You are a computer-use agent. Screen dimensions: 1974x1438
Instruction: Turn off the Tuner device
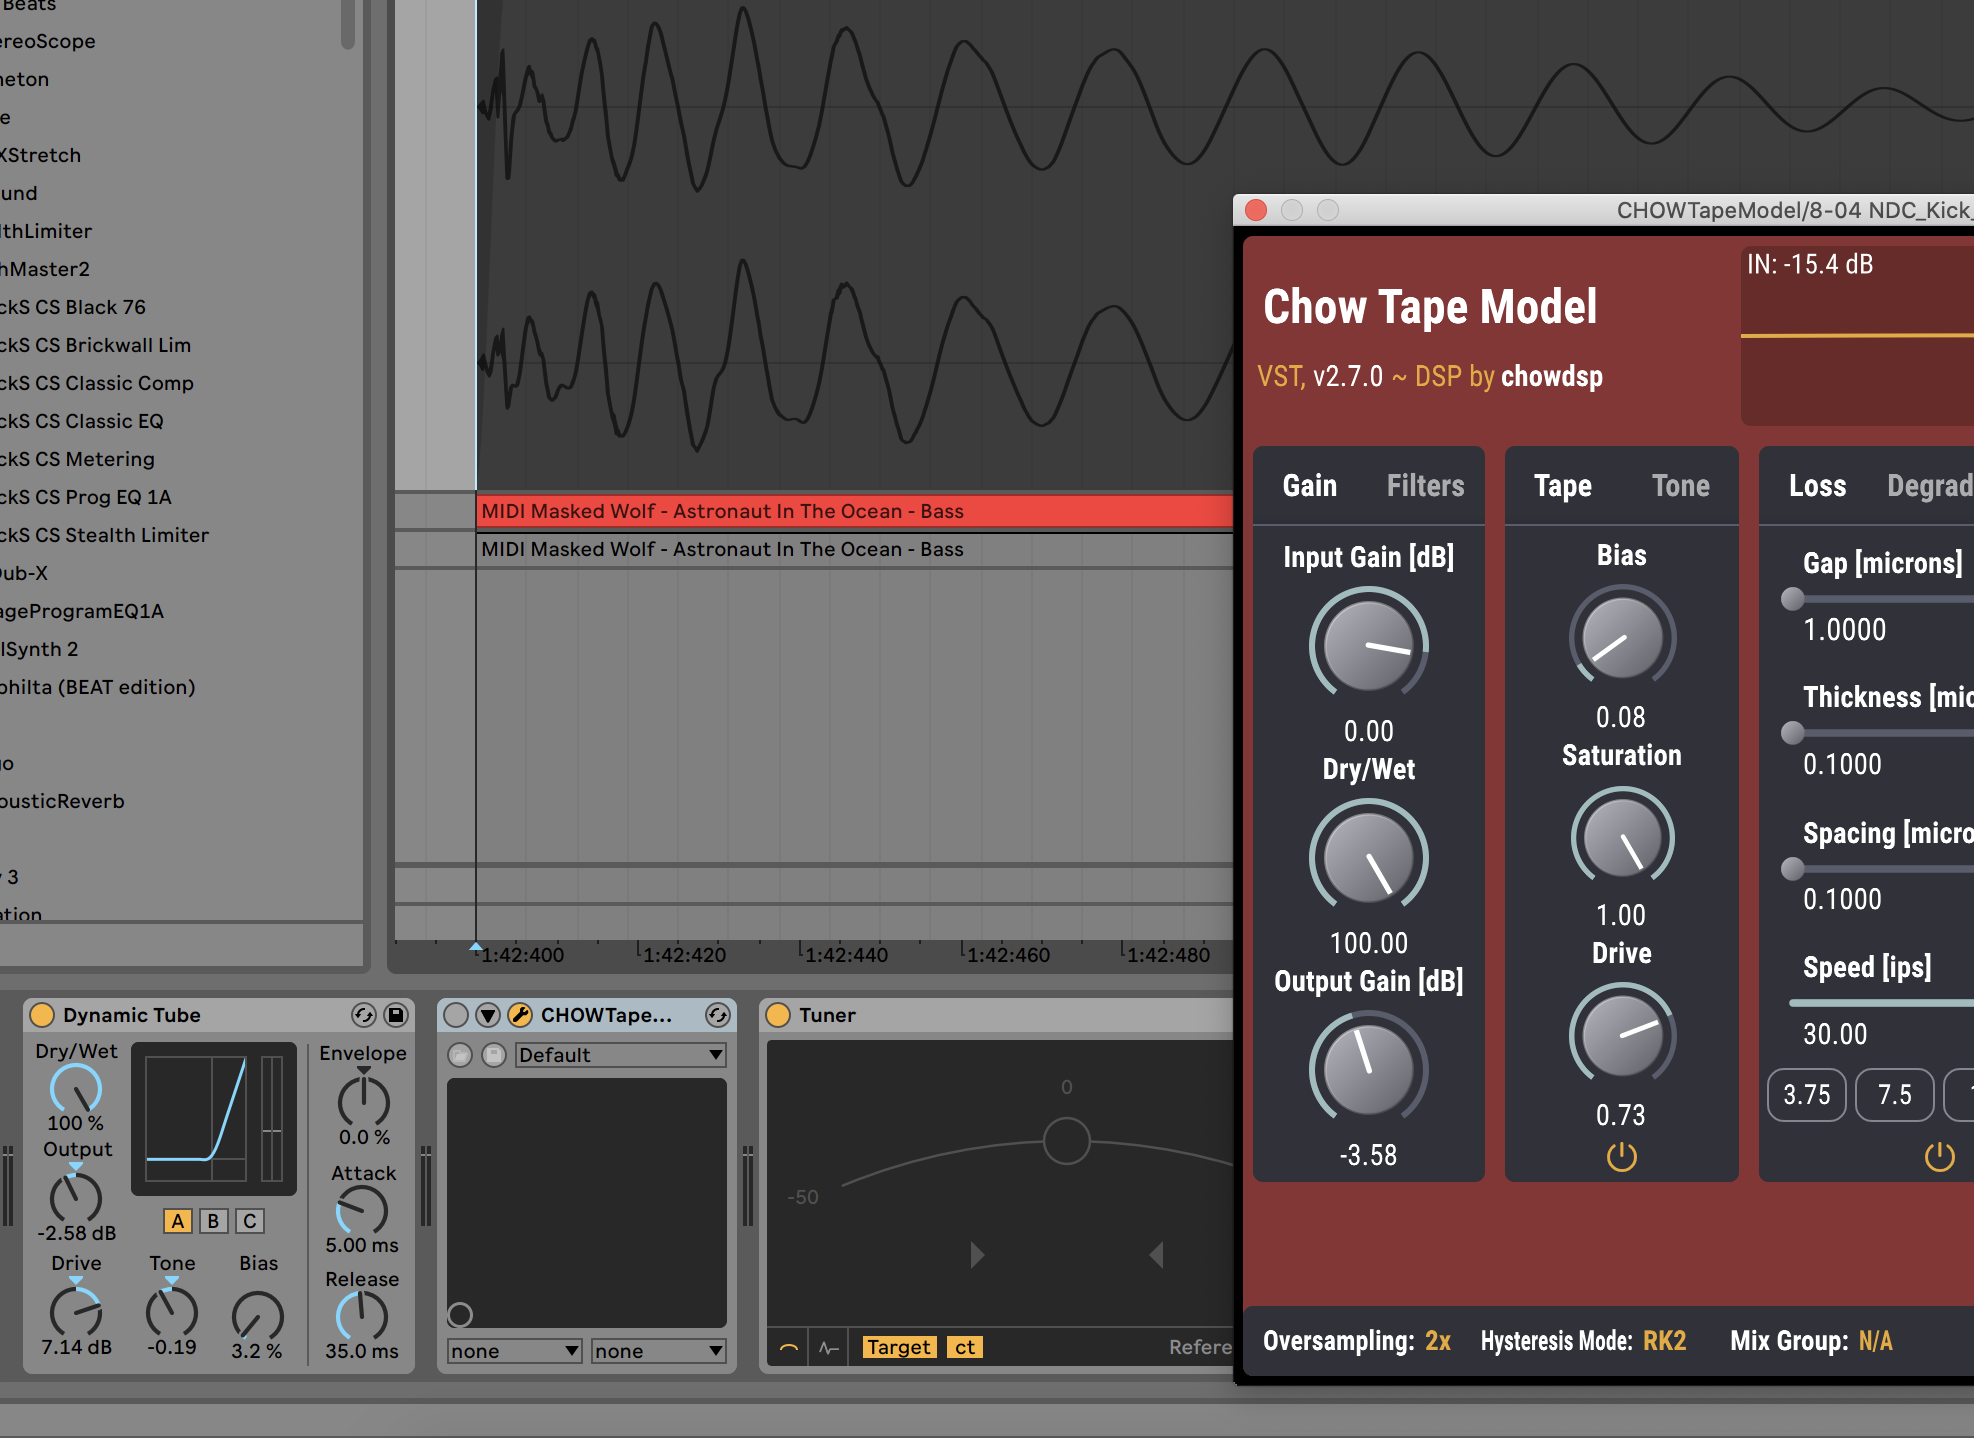778,1015
